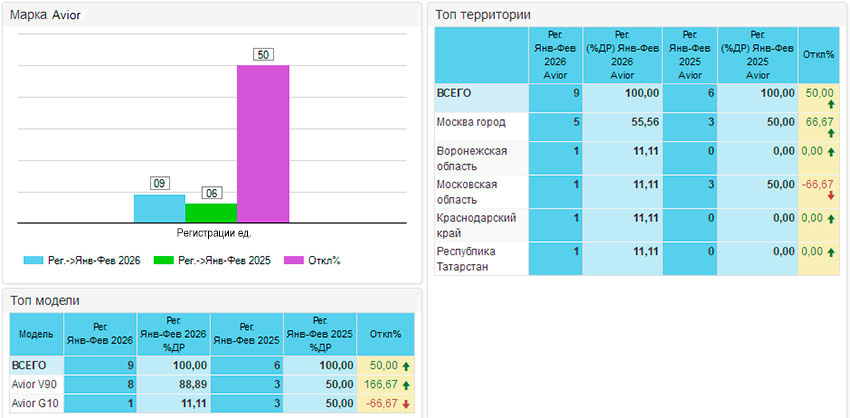Image resolution: width=850 pixels, height=418 pixels.
Task: Click the green arrow in Республика Татарстан row
Action: tap(833, 252)
